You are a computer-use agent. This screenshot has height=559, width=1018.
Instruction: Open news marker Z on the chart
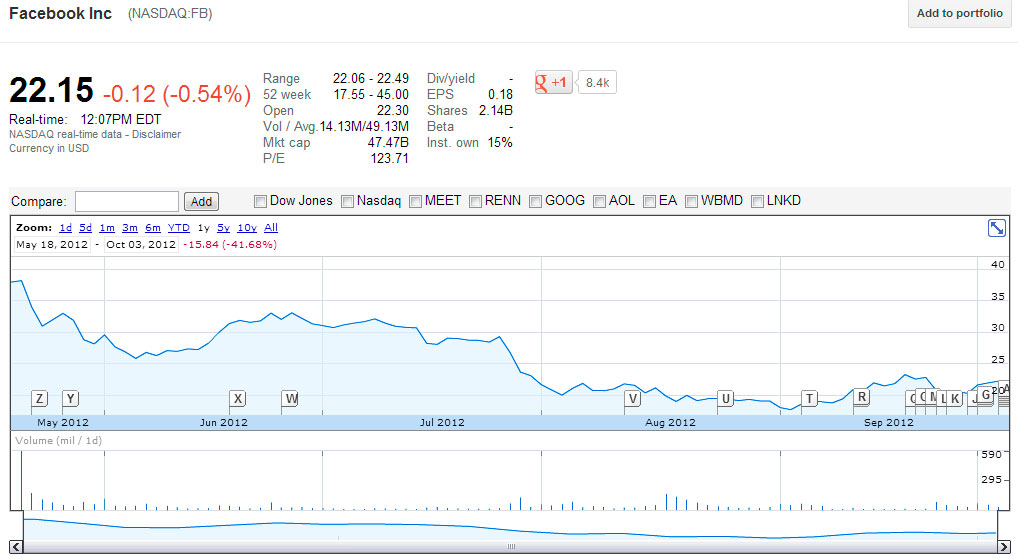tap(40, 399)
